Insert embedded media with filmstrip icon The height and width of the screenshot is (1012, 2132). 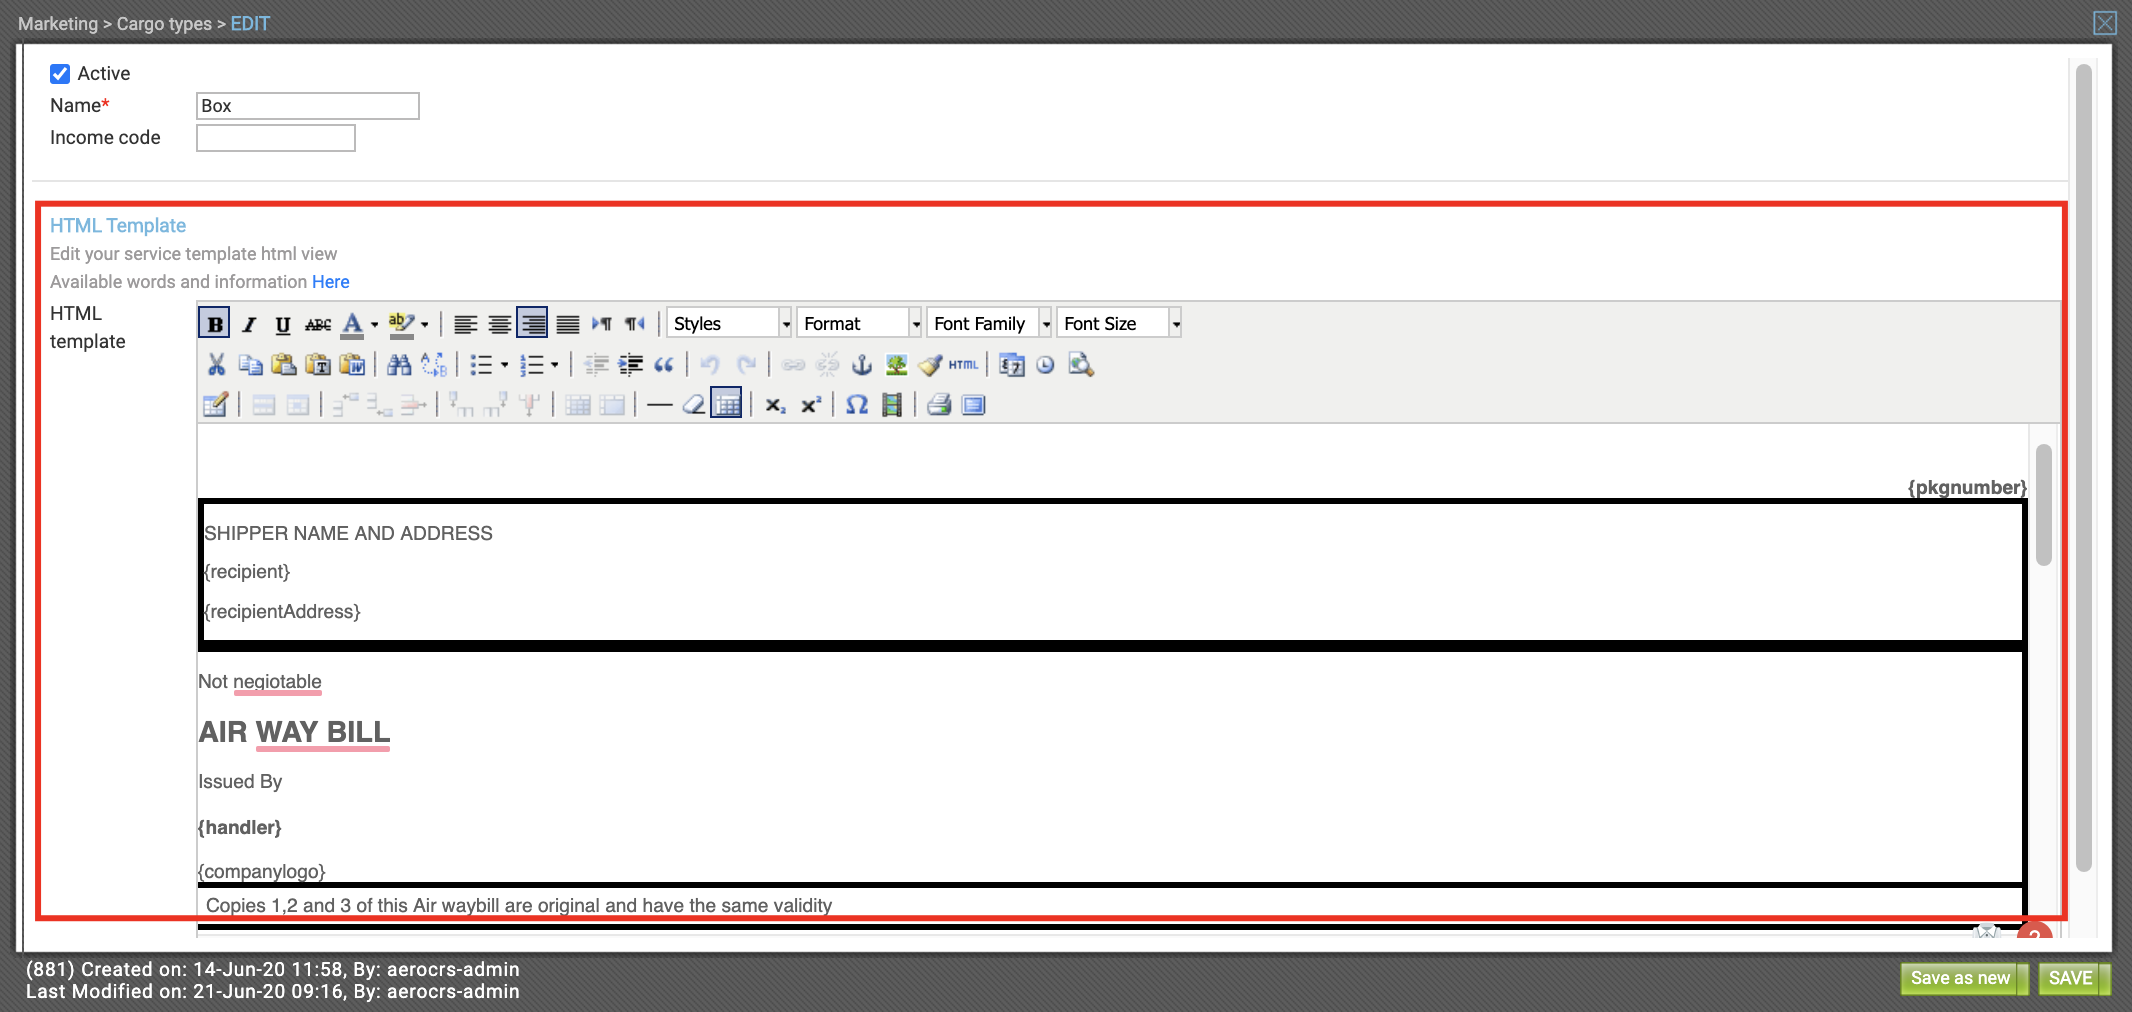[891, 405]
